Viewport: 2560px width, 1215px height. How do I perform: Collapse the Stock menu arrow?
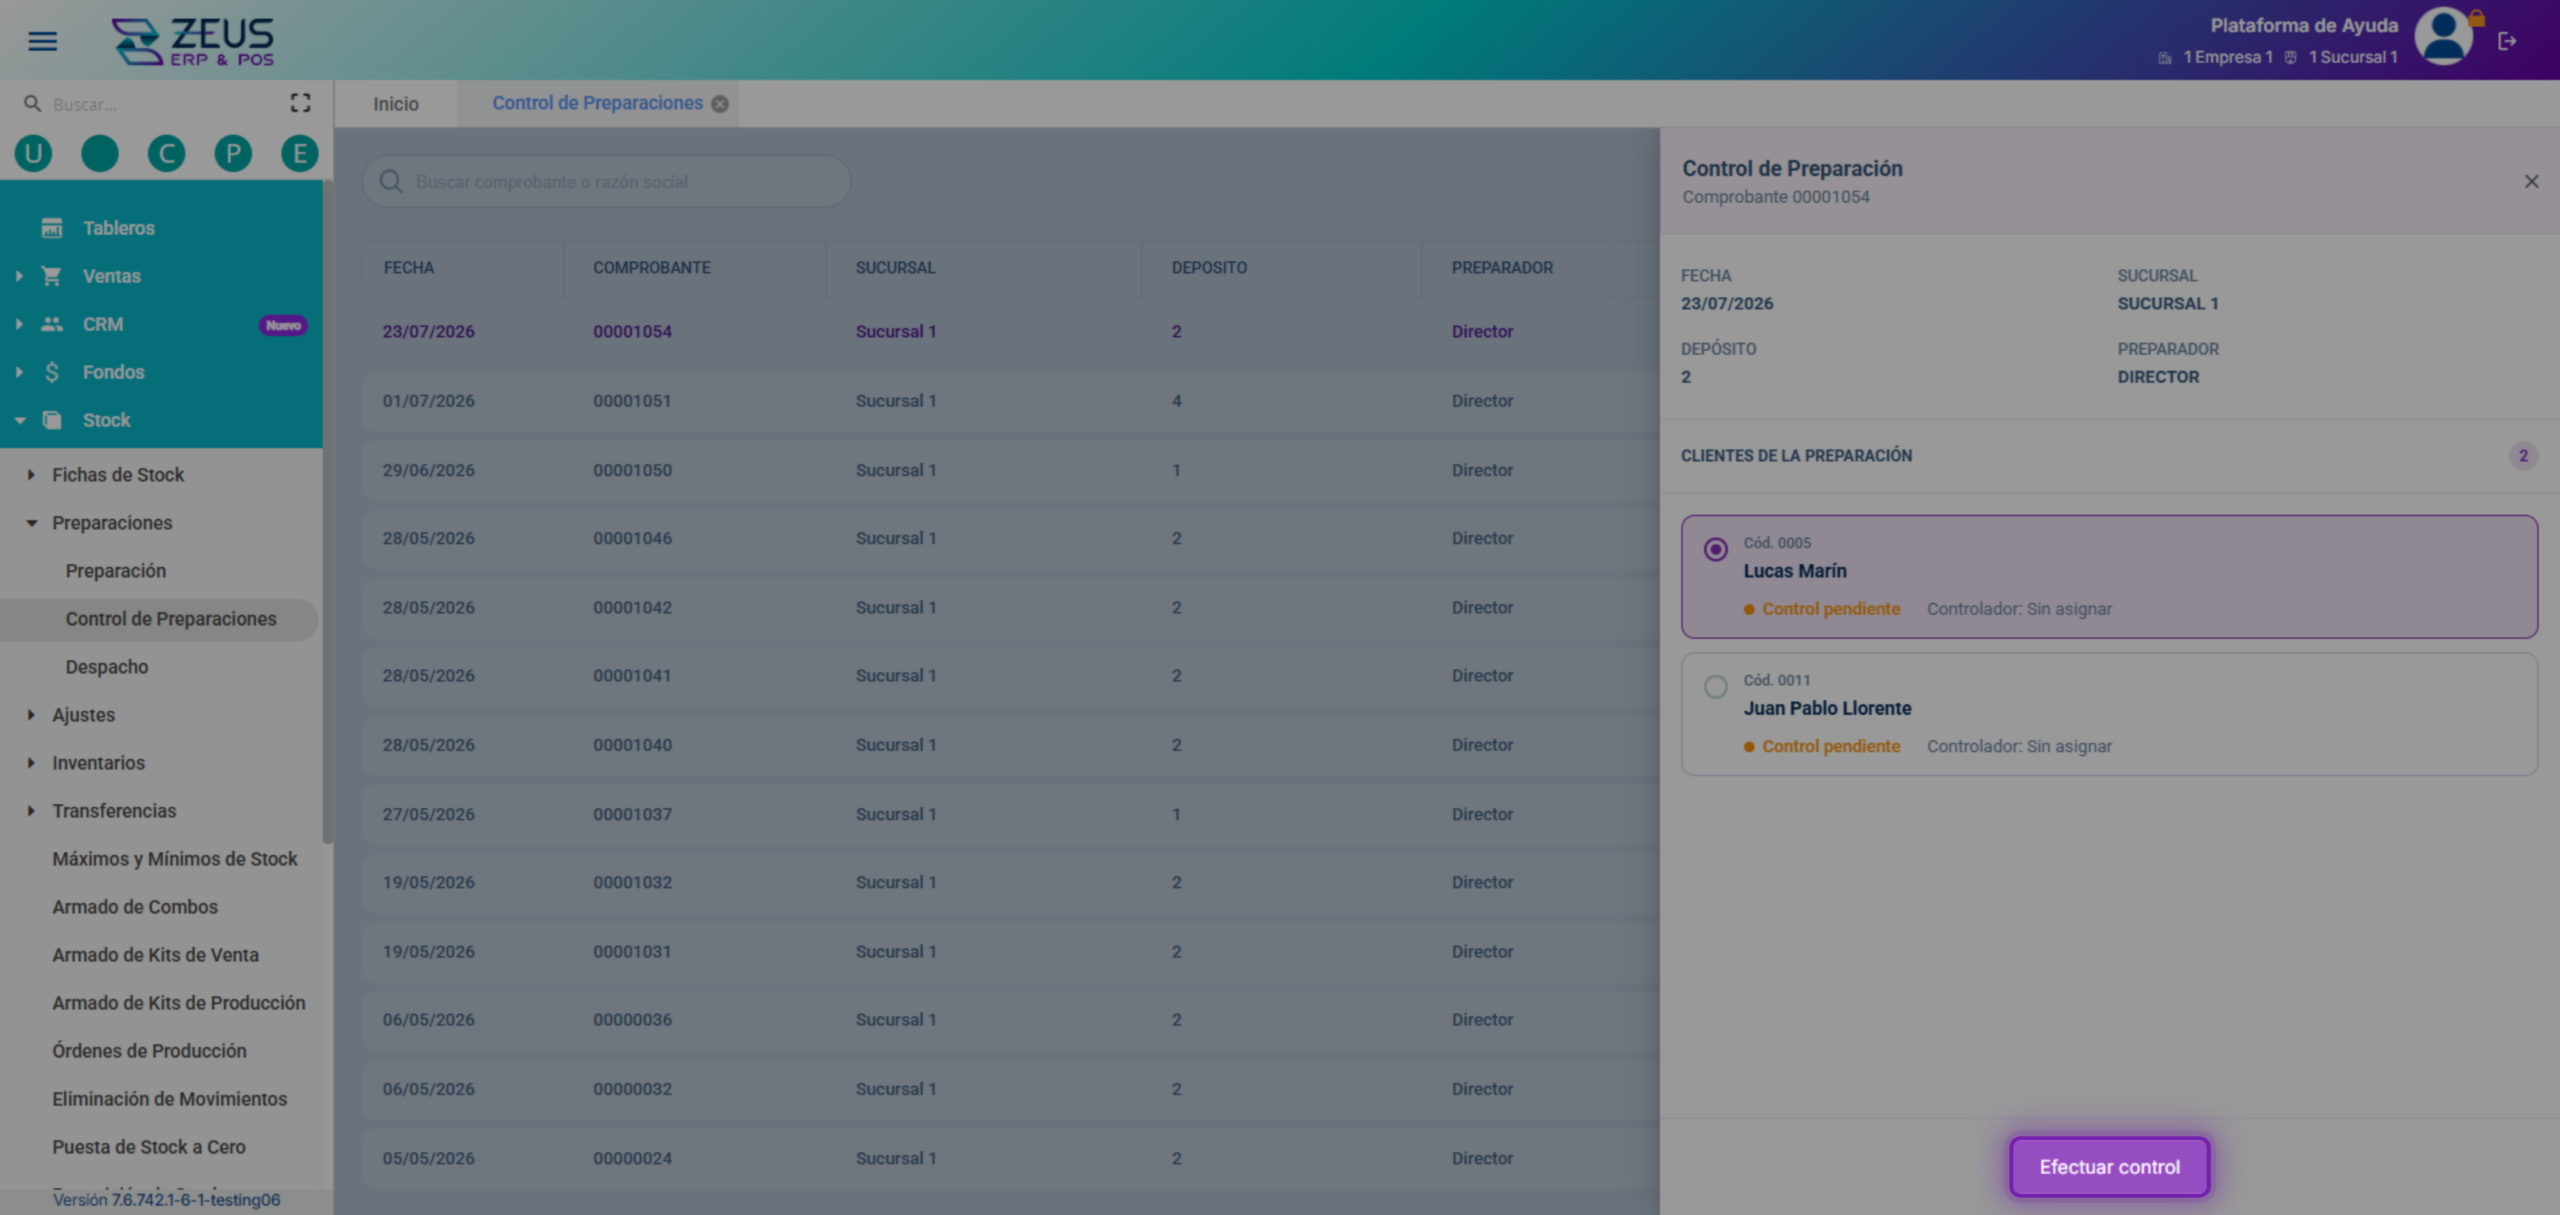(19, 420)
